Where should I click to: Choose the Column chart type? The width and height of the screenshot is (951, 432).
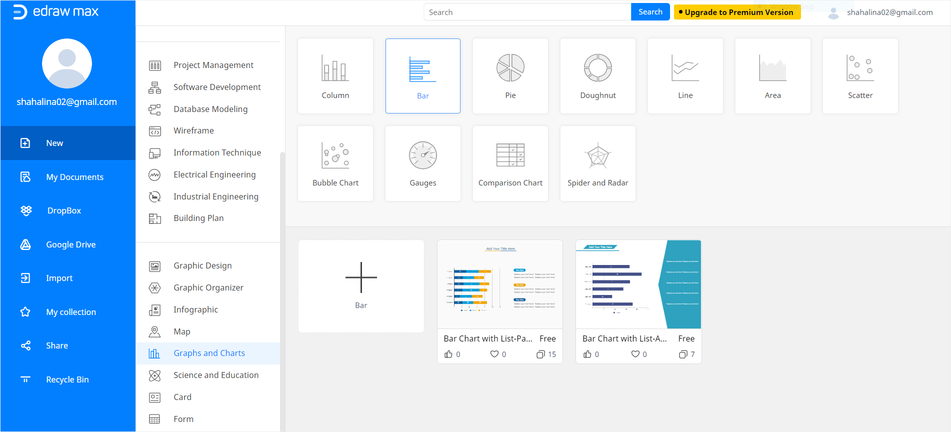(335, 76)
